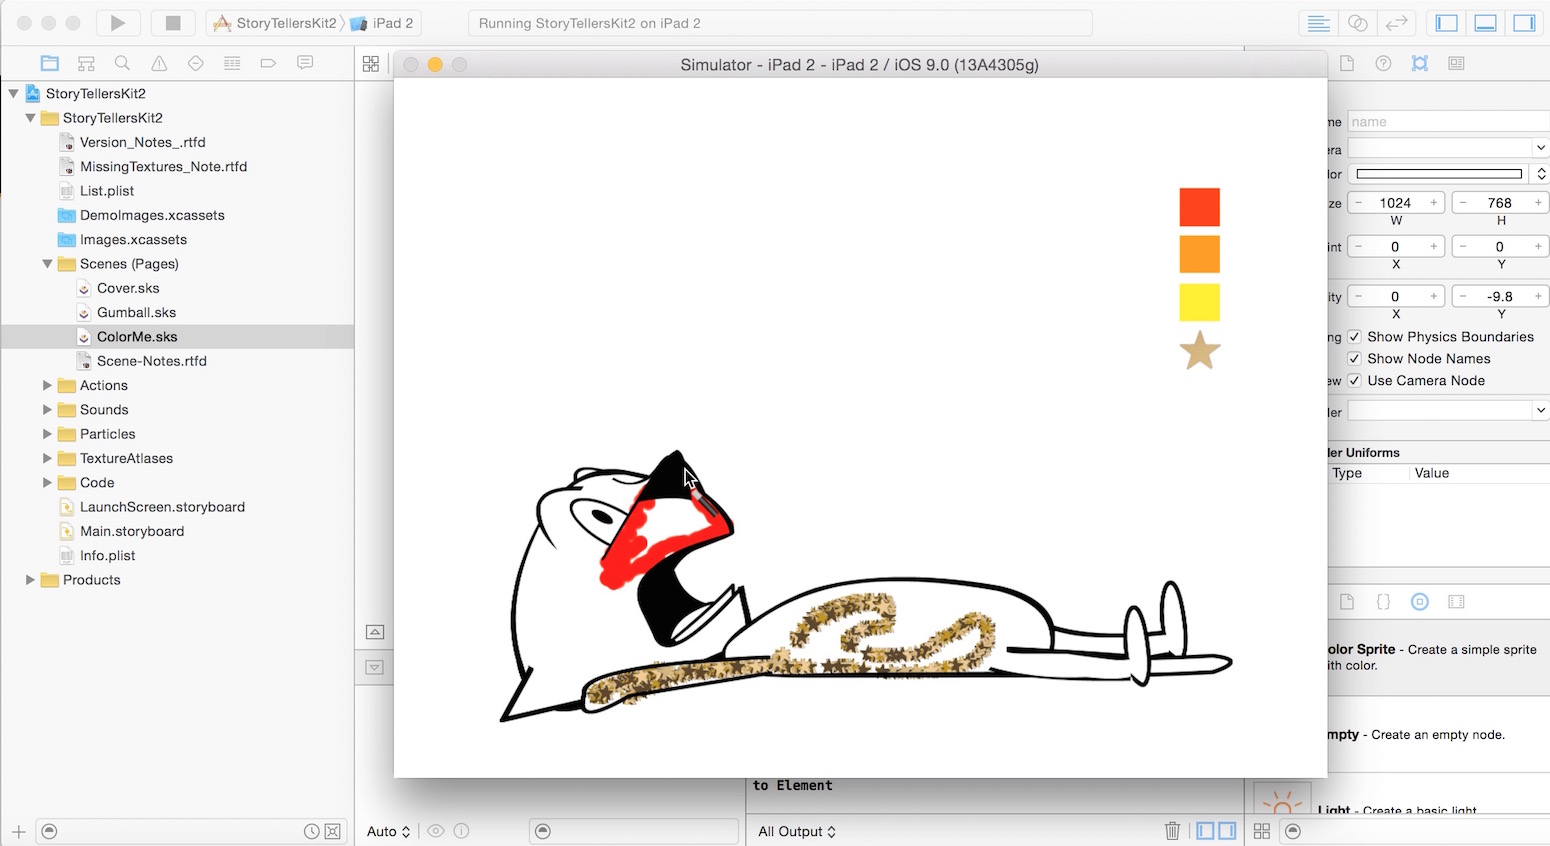Viewport: 1550px width, 846px height.
Task: Open the Issue navigator warning icon
Action: click(x=159, y=64)
